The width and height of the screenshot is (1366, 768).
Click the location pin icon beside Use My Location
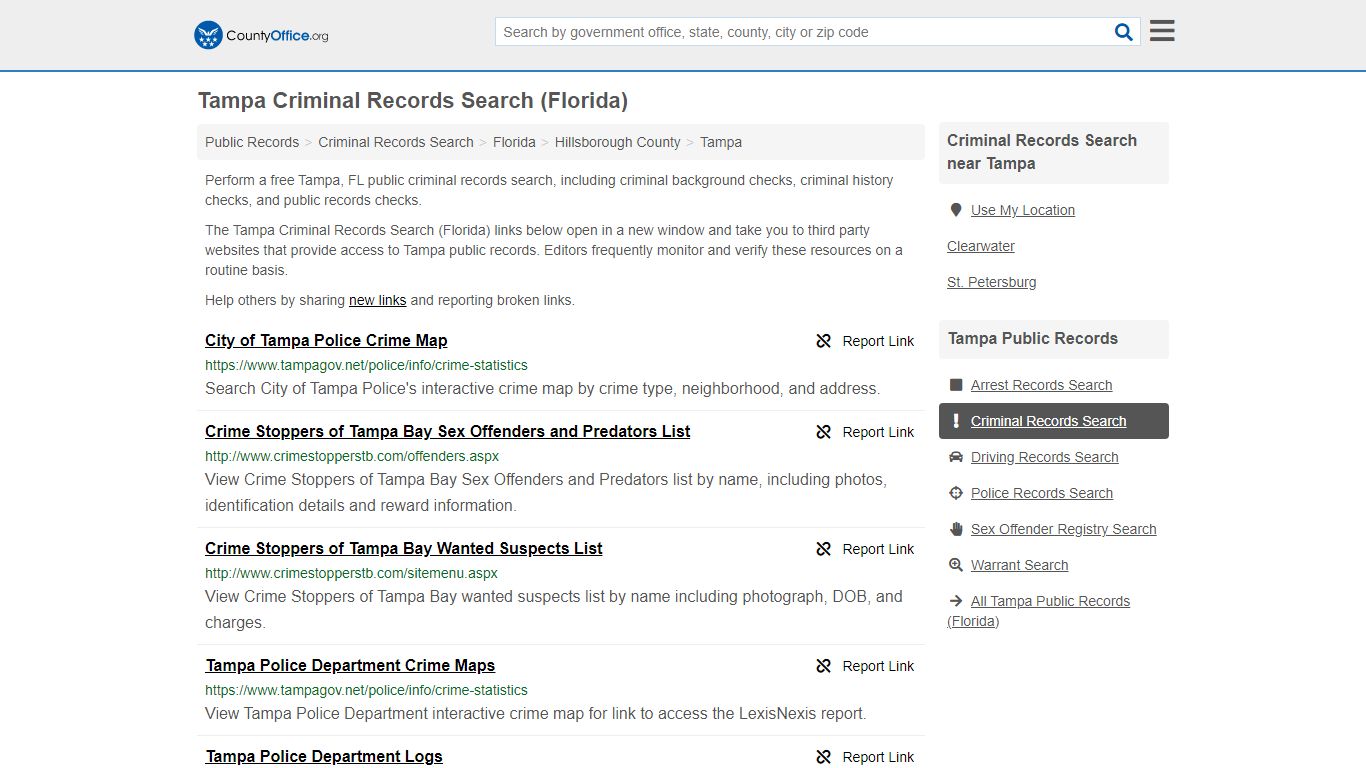click(x=956, y=210)
